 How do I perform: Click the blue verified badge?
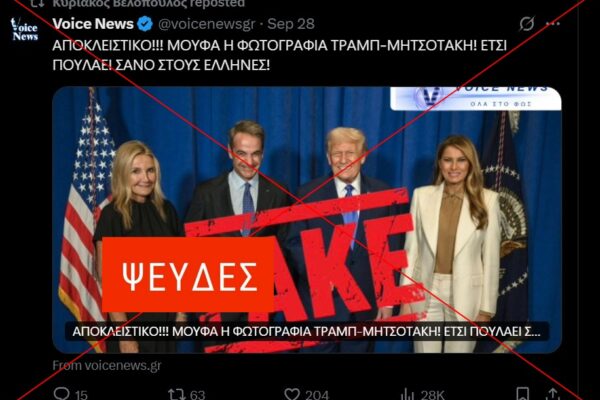click(145, 24)
